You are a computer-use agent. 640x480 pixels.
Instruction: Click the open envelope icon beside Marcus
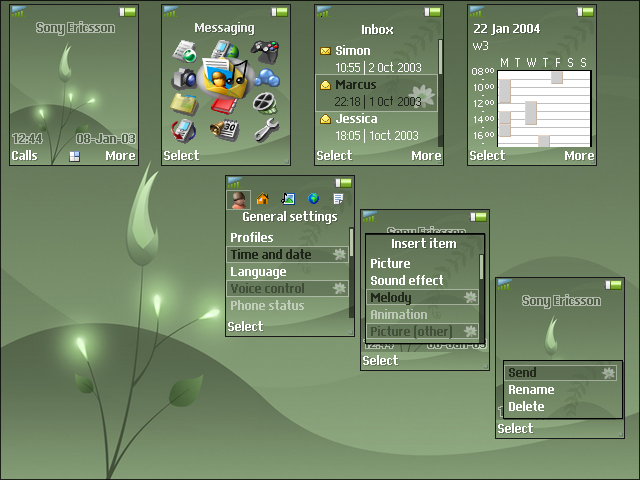point(325,85)
